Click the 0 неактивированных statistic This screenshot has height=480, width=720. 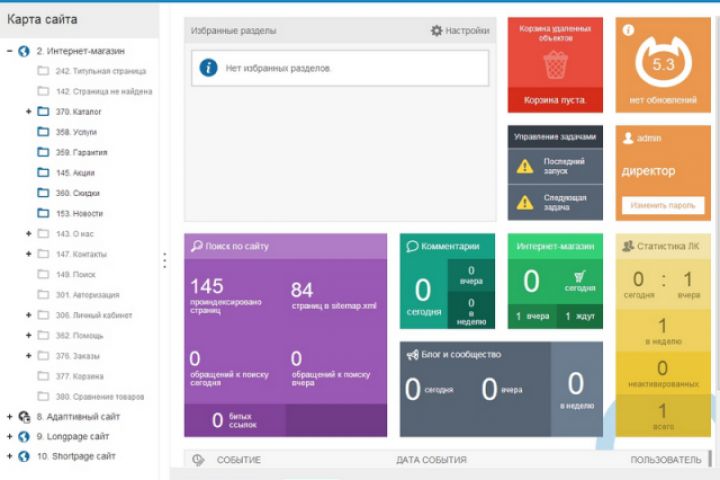point(663,373)
